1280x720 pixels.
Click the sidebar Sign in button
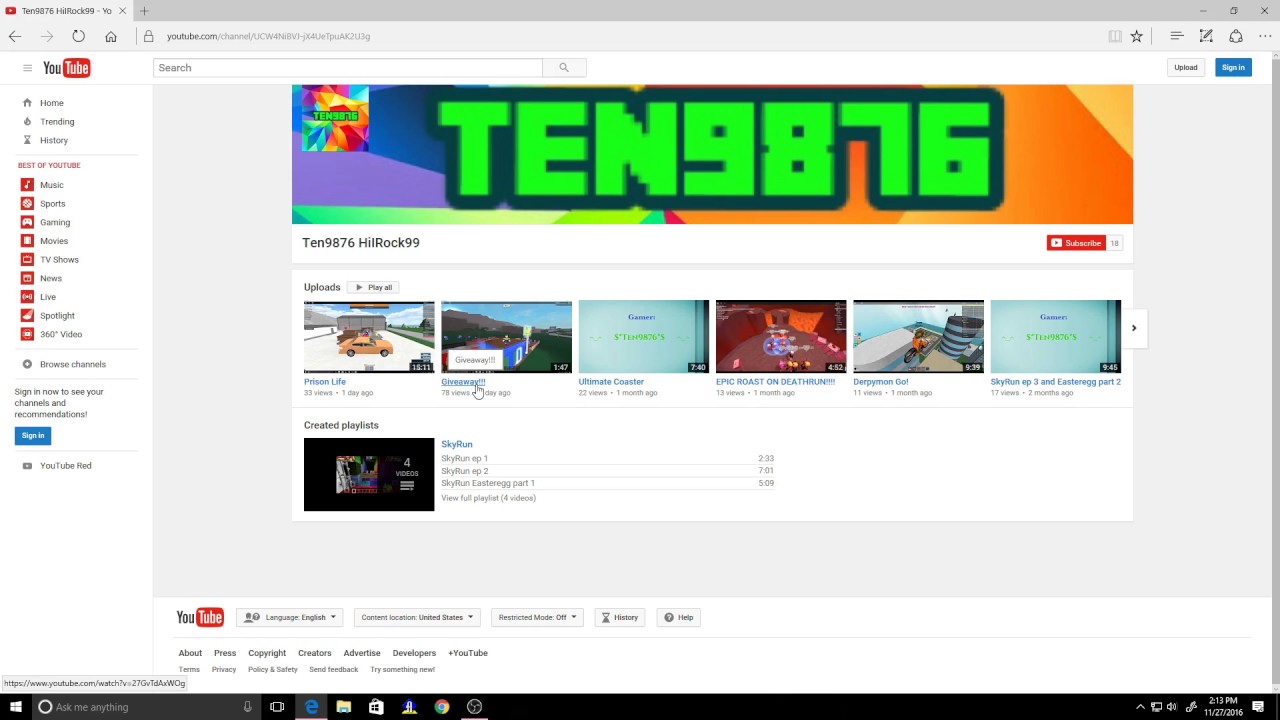(x=33, y=435)
